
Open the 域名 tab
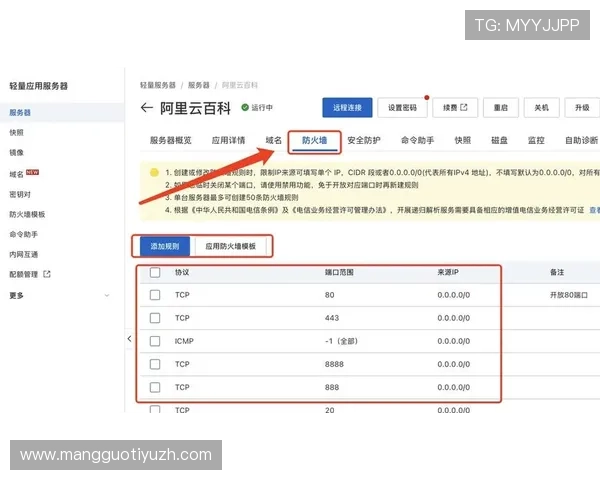point(274,140)
